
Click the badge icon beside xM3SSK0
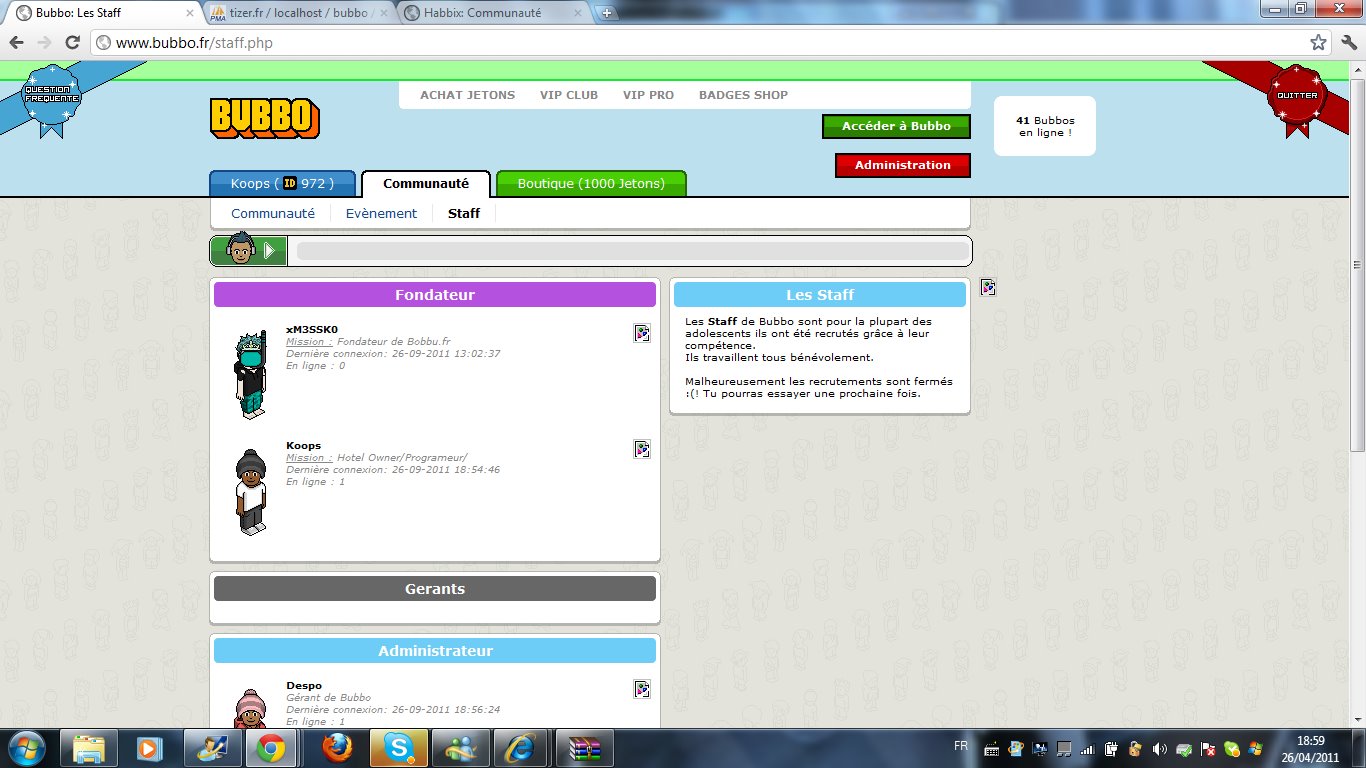[642, 333]
